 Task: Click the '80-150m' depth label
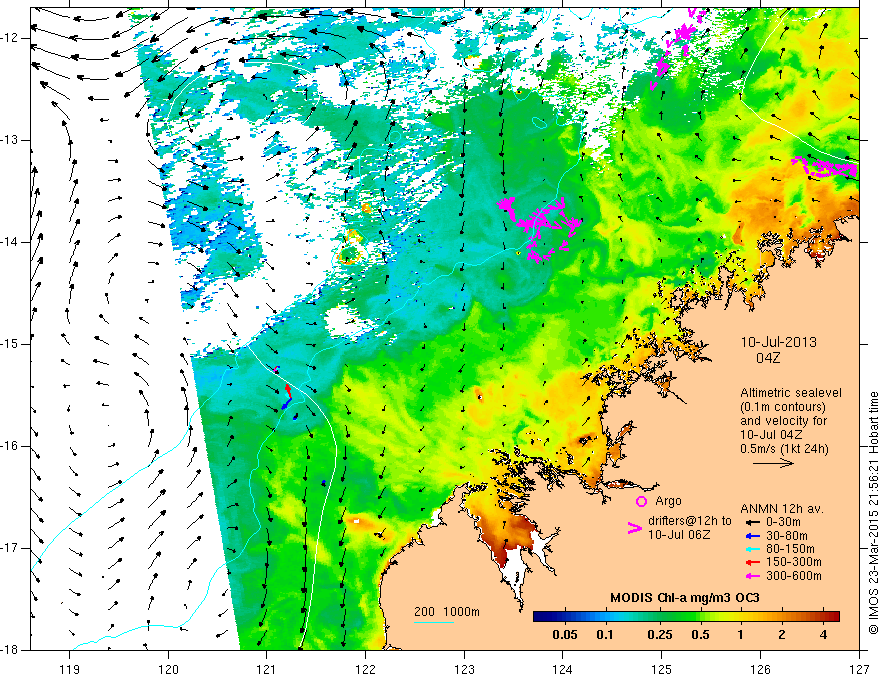790,549
